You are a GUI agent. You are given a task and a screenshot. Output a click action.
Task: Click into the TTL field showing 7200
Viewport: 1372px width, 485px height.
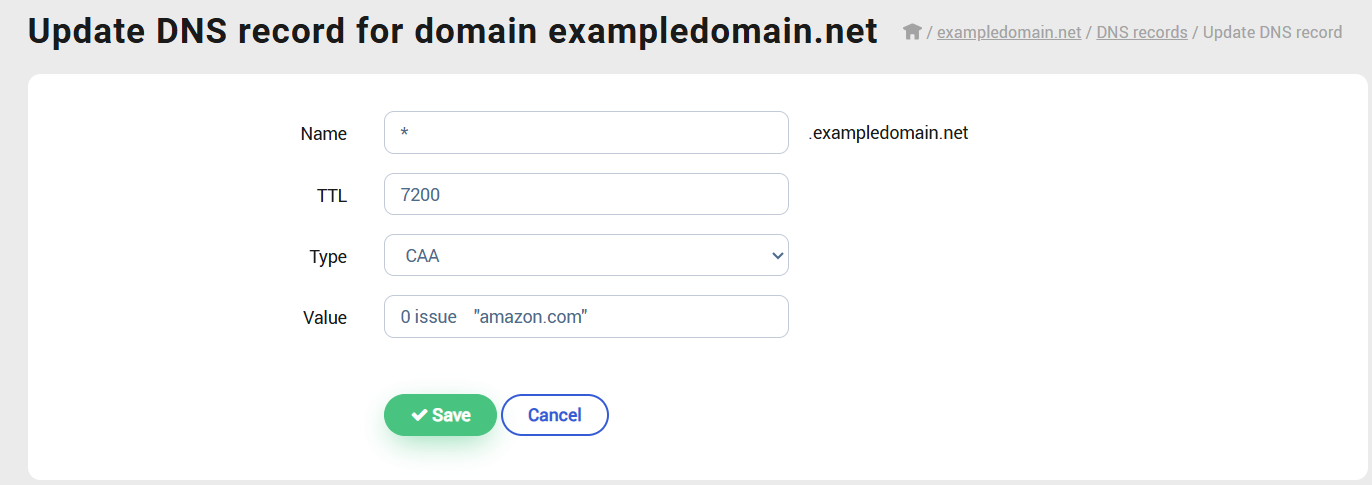[585, 194]
